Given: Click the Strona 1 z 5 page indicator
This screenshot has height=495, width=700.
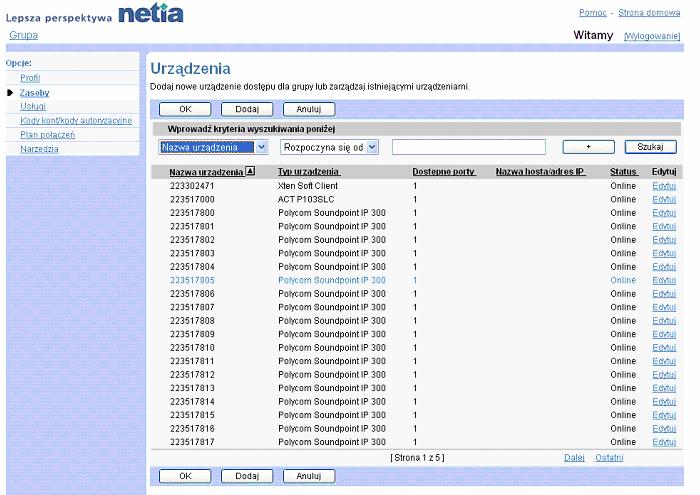Looking at the screenshot, I should click(417, 458).
